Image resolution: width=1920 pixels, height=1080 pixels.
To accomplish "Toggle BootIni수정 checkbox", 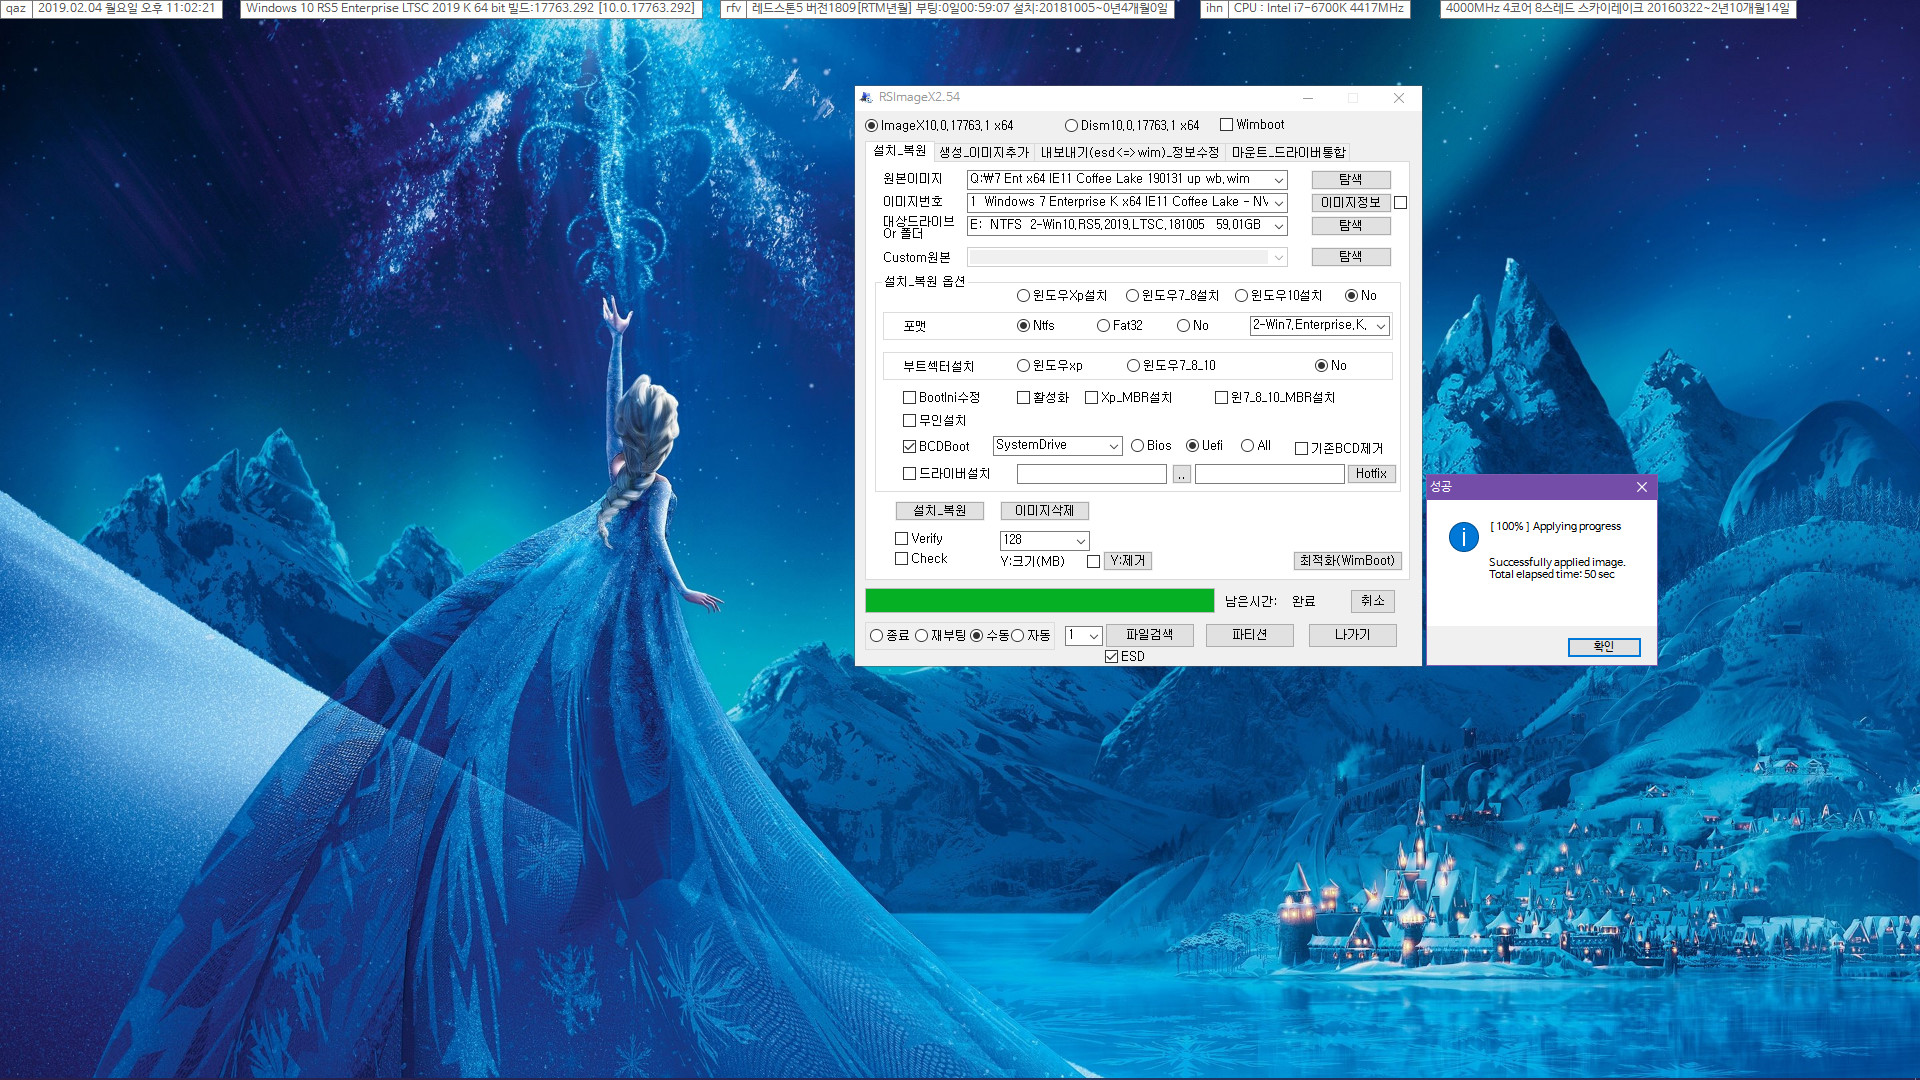I will [x=909, y=398].
